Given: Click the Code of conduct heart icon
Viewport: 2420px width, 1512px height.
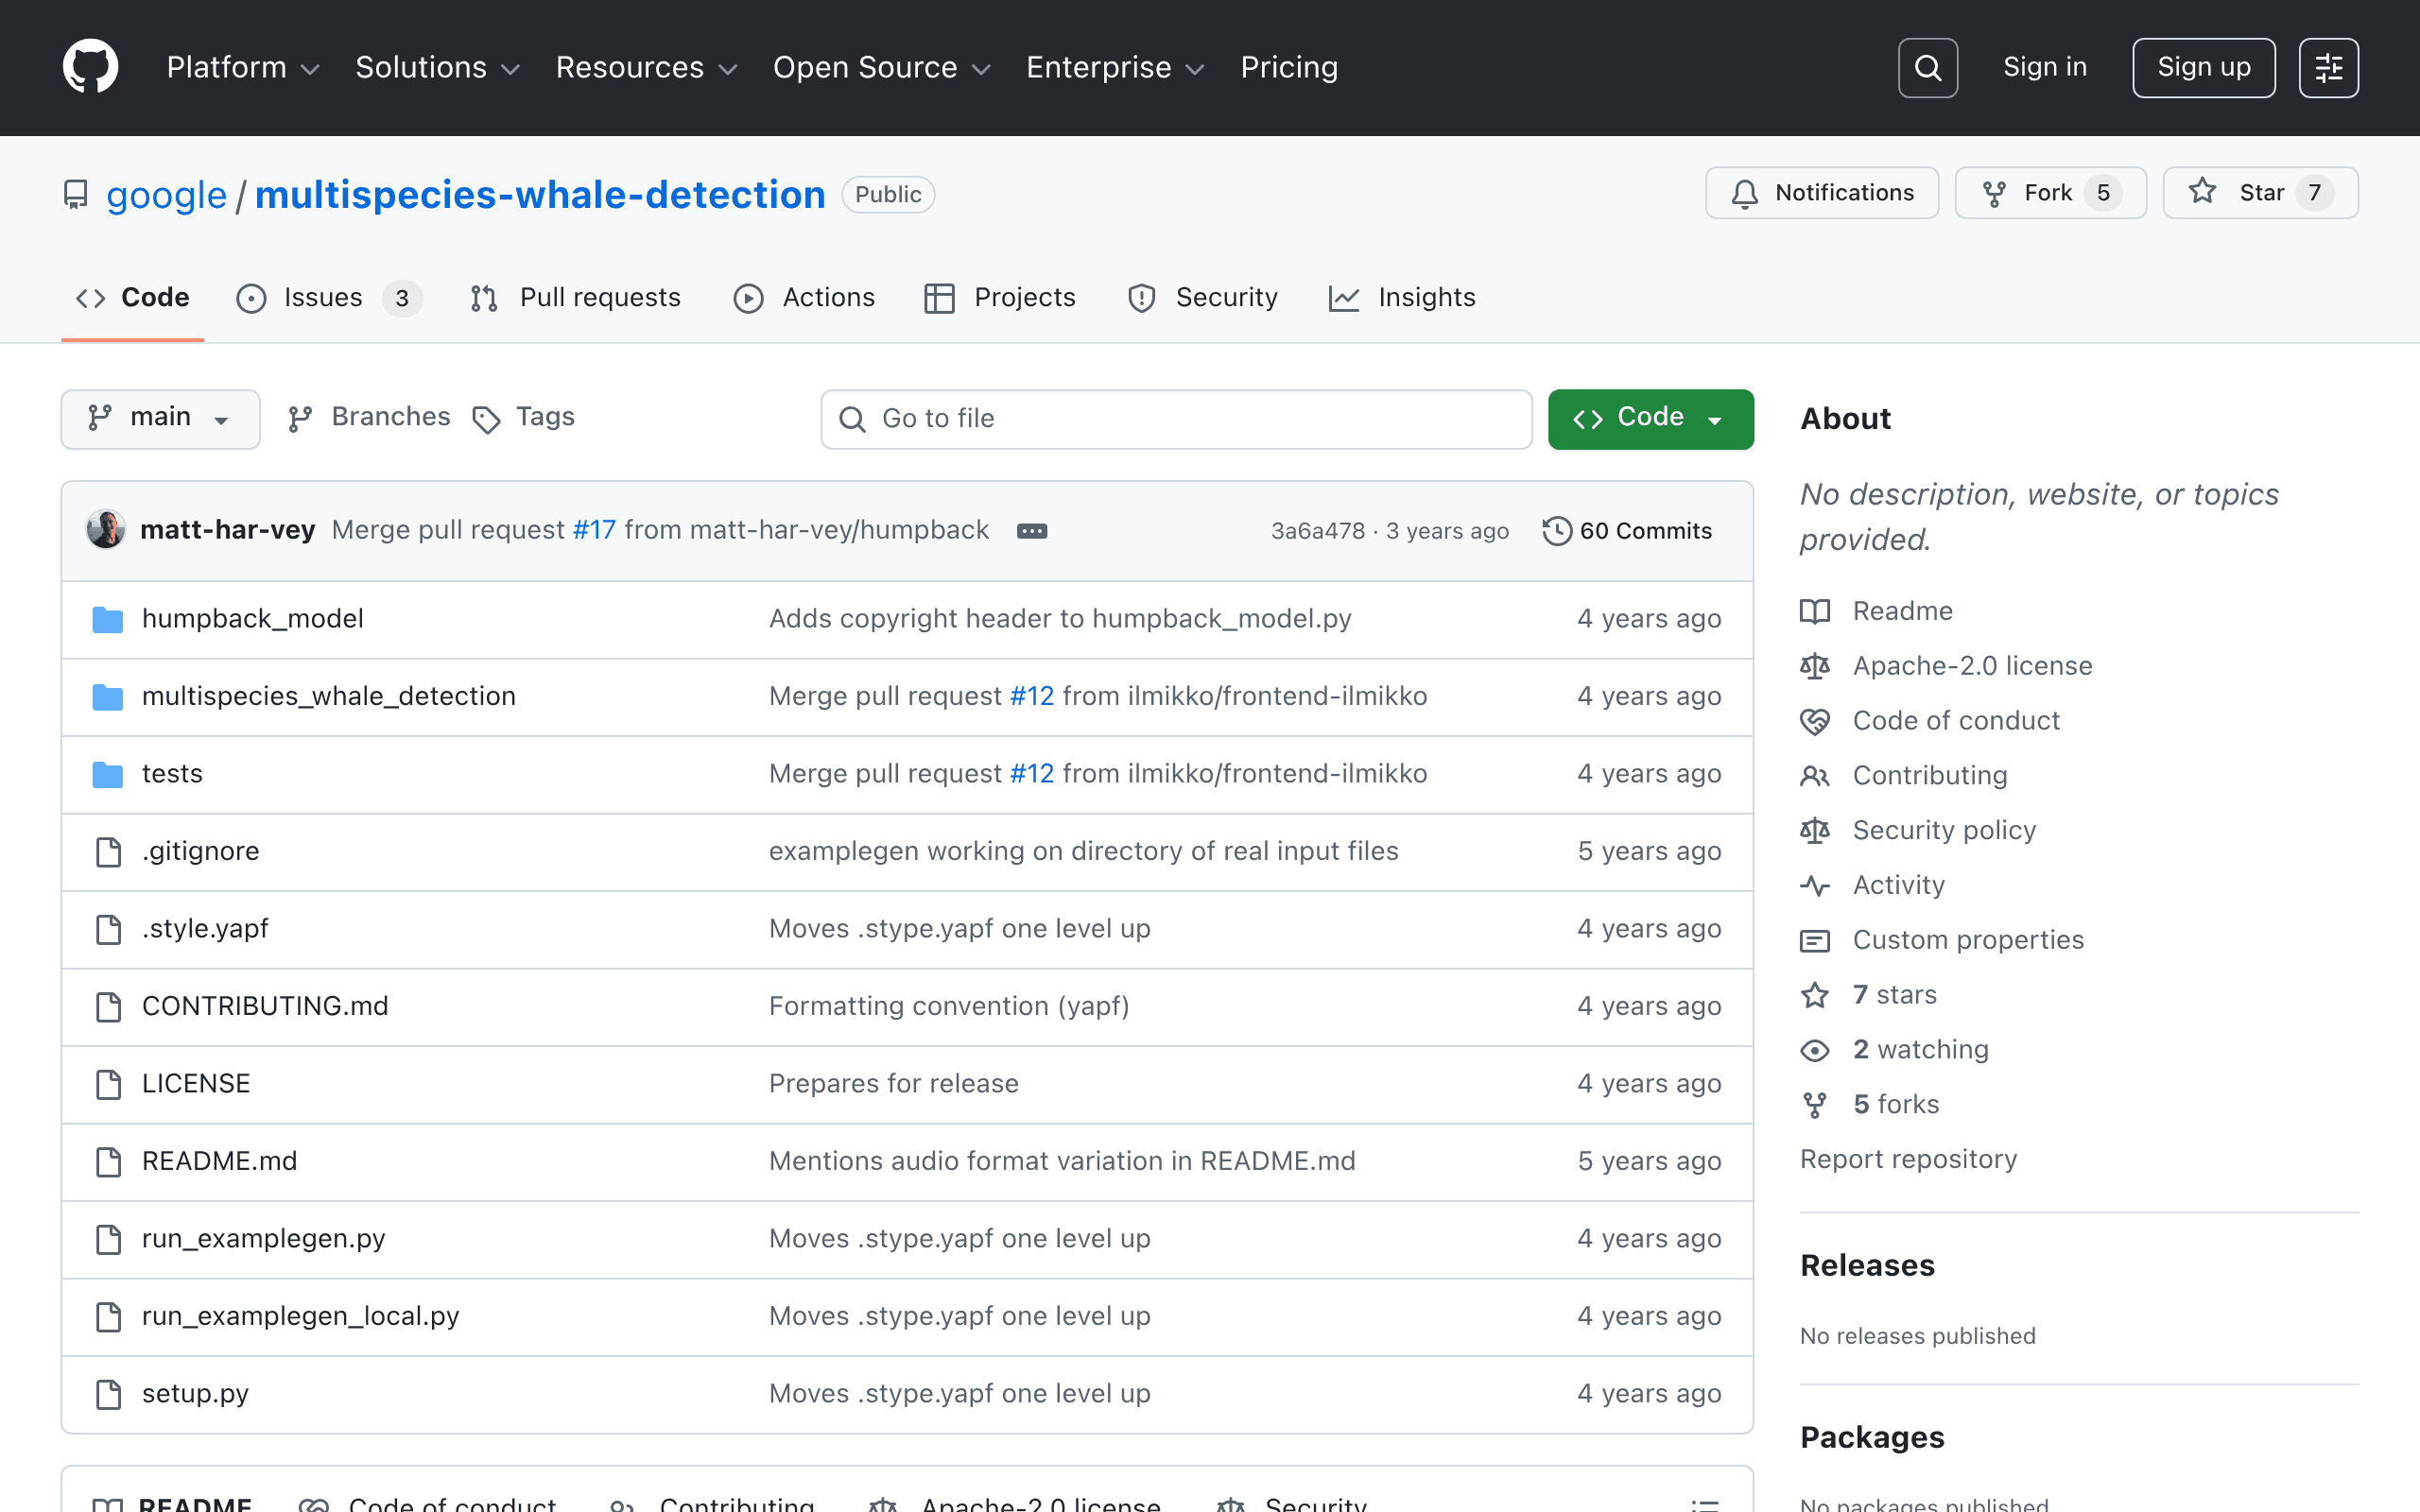Looking at the screenshot, I should 1815,721.
